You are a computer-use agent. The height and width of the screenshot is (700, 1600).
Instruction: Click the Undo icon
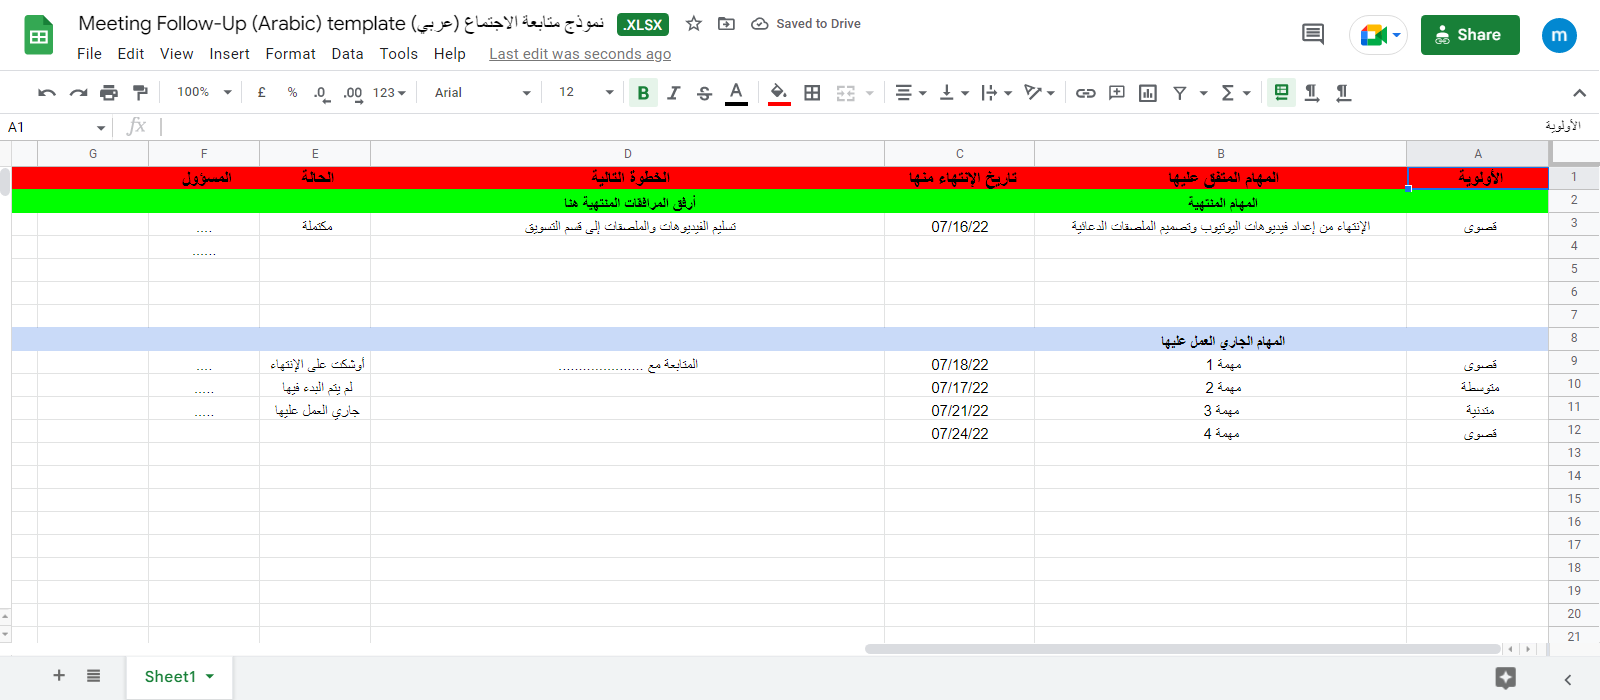pyautogui.click(x=47, y=93)
